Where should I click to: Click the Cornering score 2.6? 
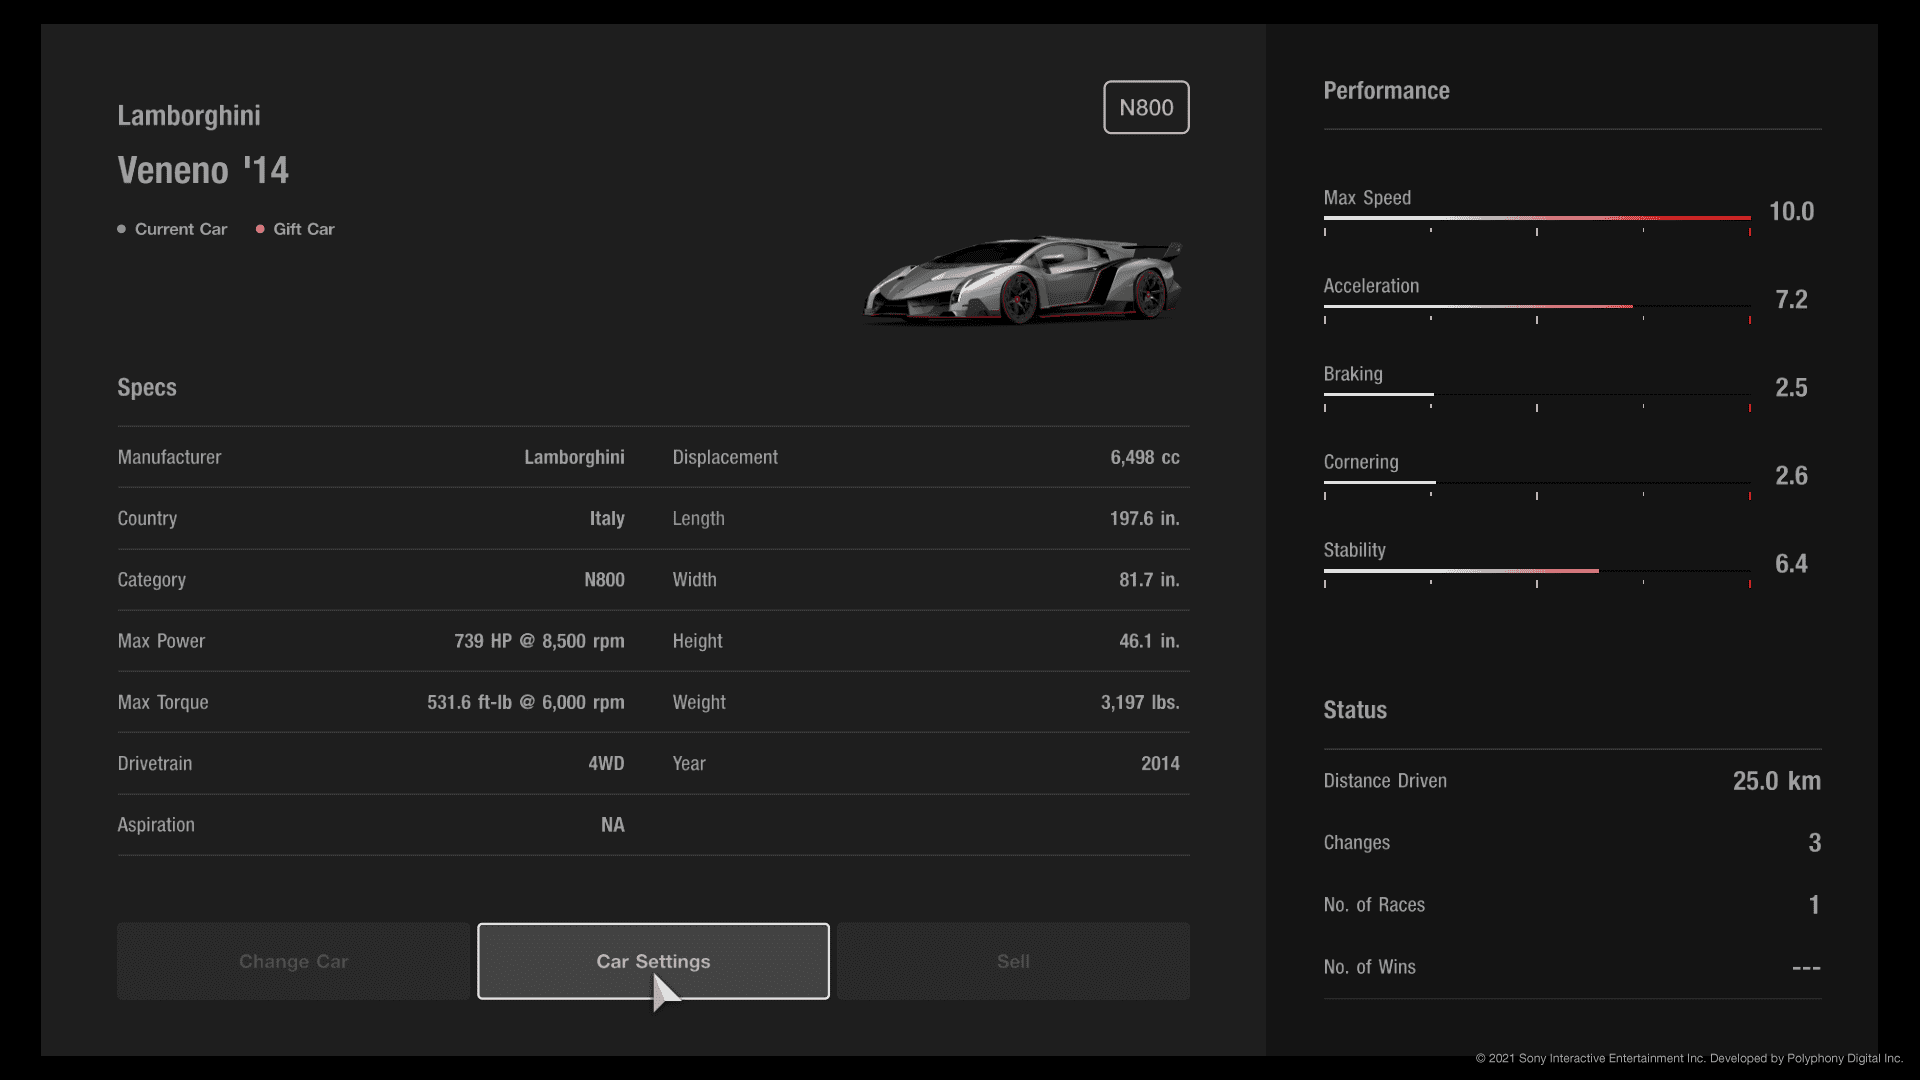click(1791, 476)
